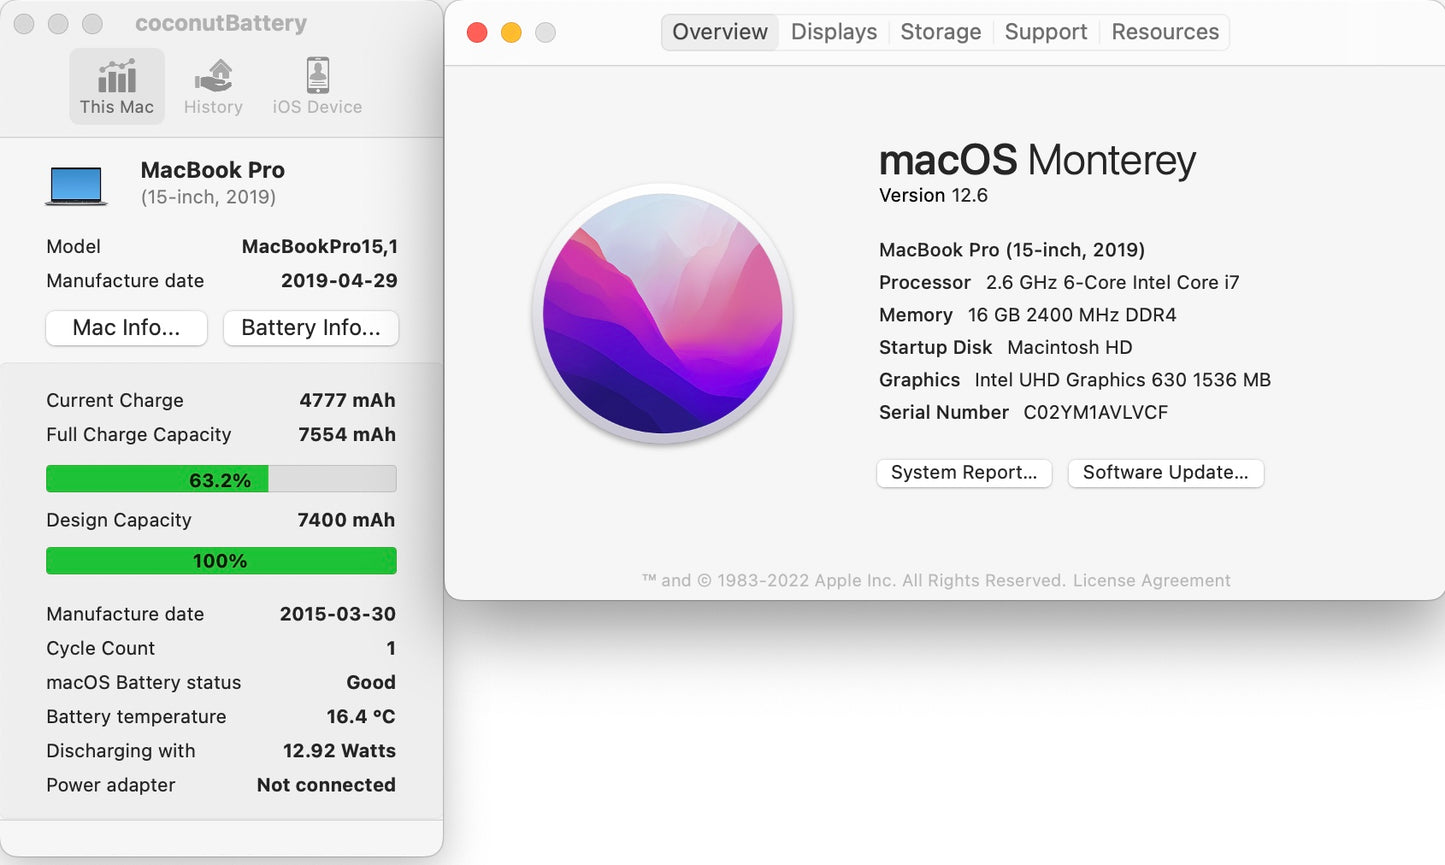The image size is (1445, 865).
Task: Click the macOS Monterey logo image
Action: point(662,313)
